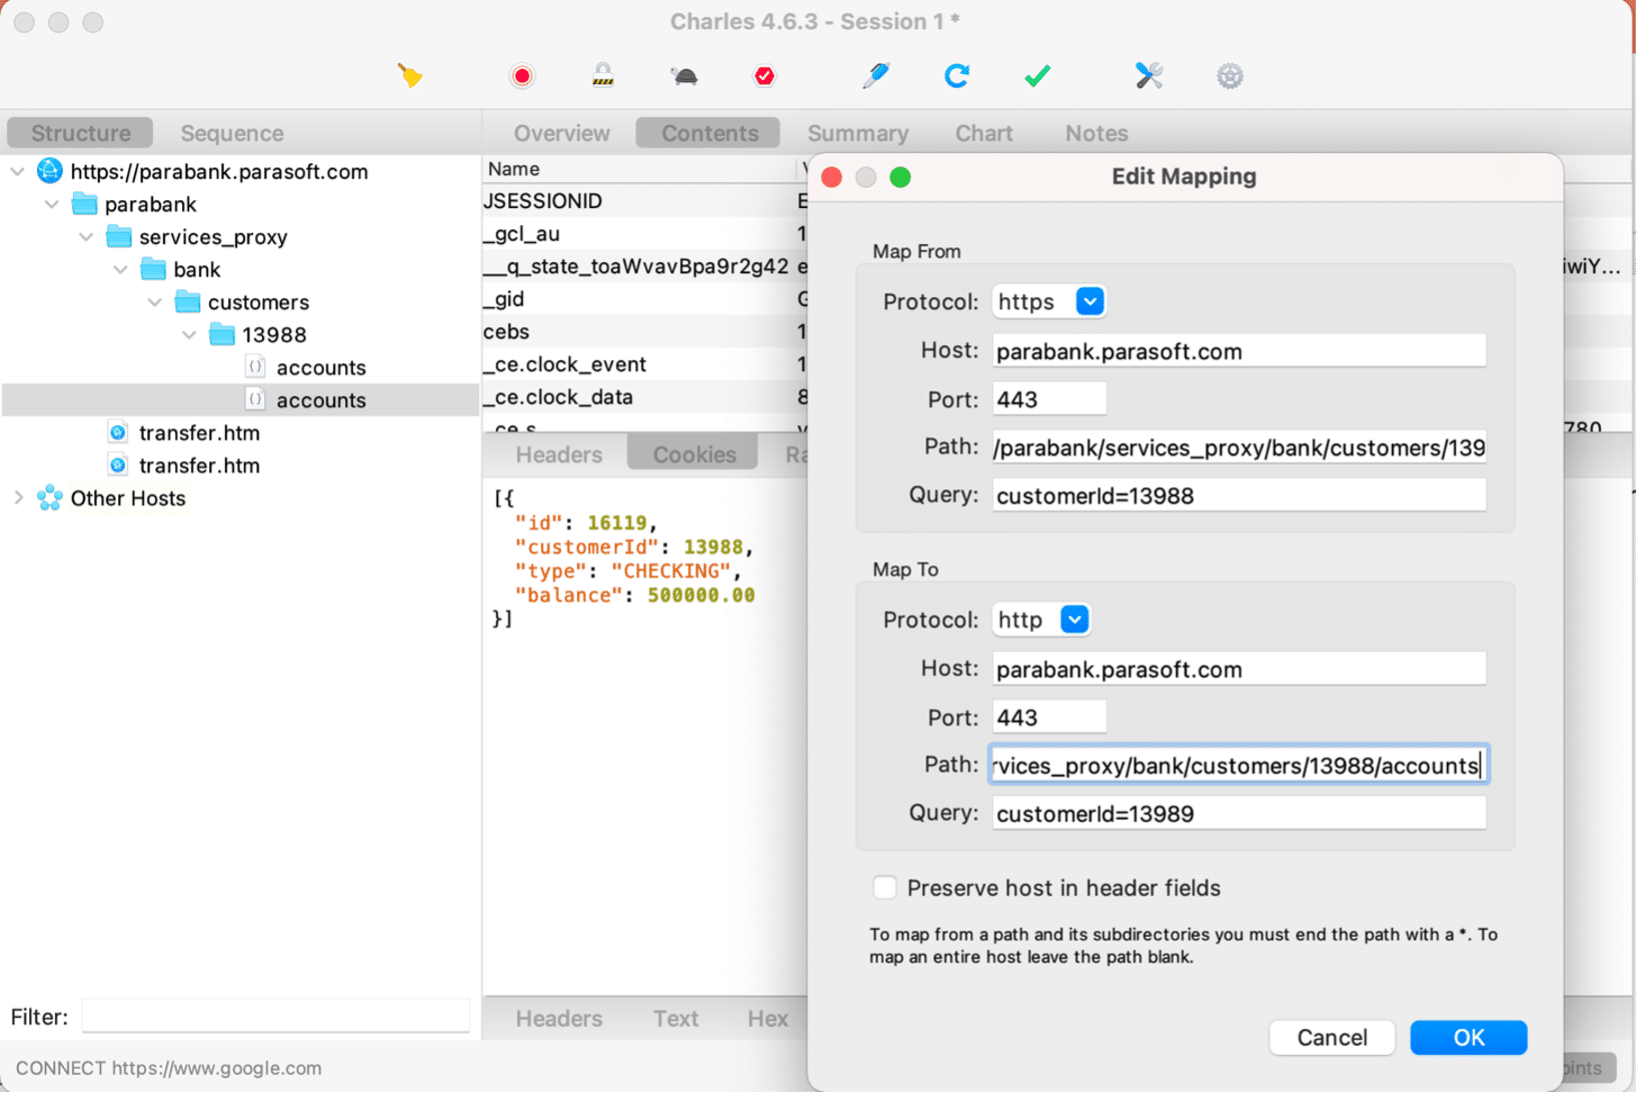Enable Preserve host in header fields
This screenshot has height=1096, width=1640.
(x=885, y=888)
